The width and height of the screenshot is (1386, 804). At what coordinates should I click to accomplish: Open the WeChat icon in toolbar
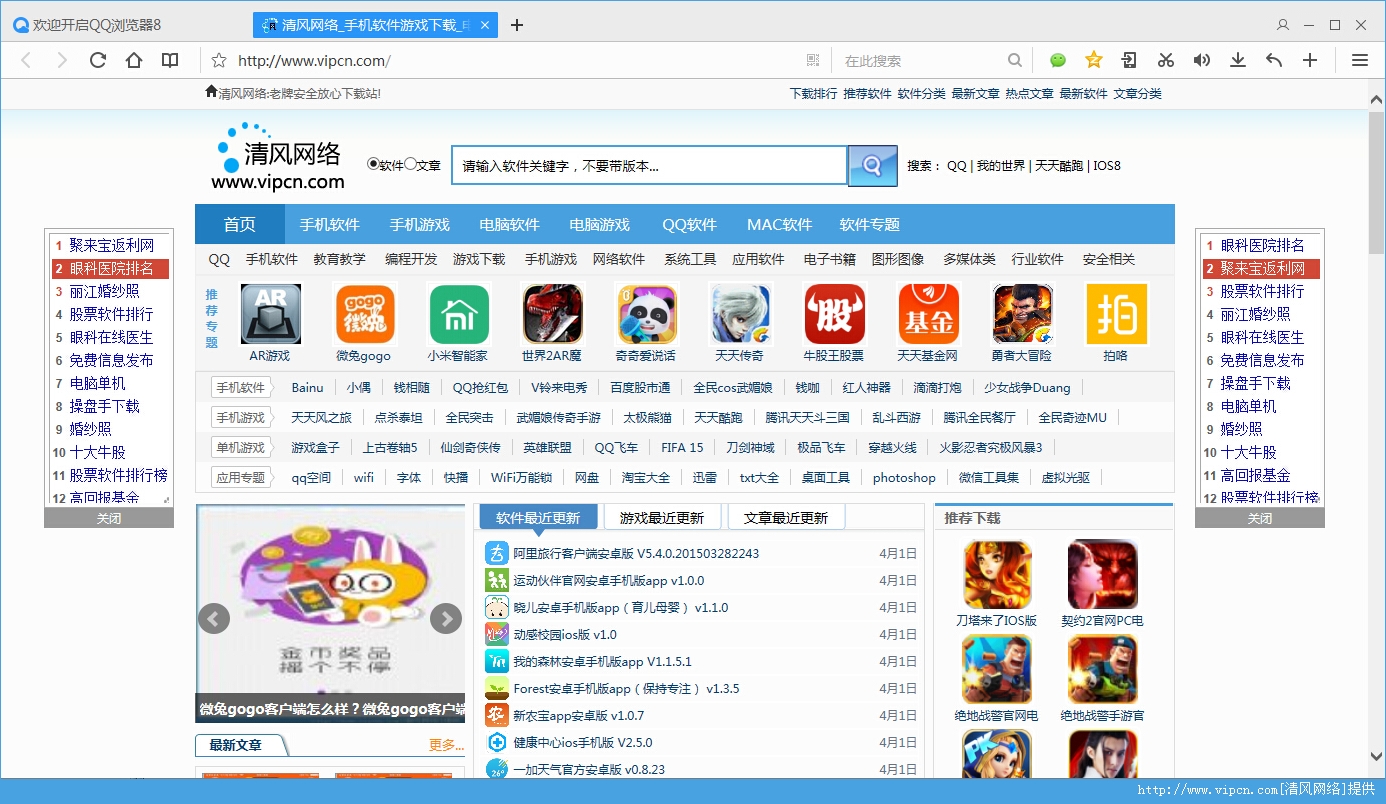tap(1058, 60)
